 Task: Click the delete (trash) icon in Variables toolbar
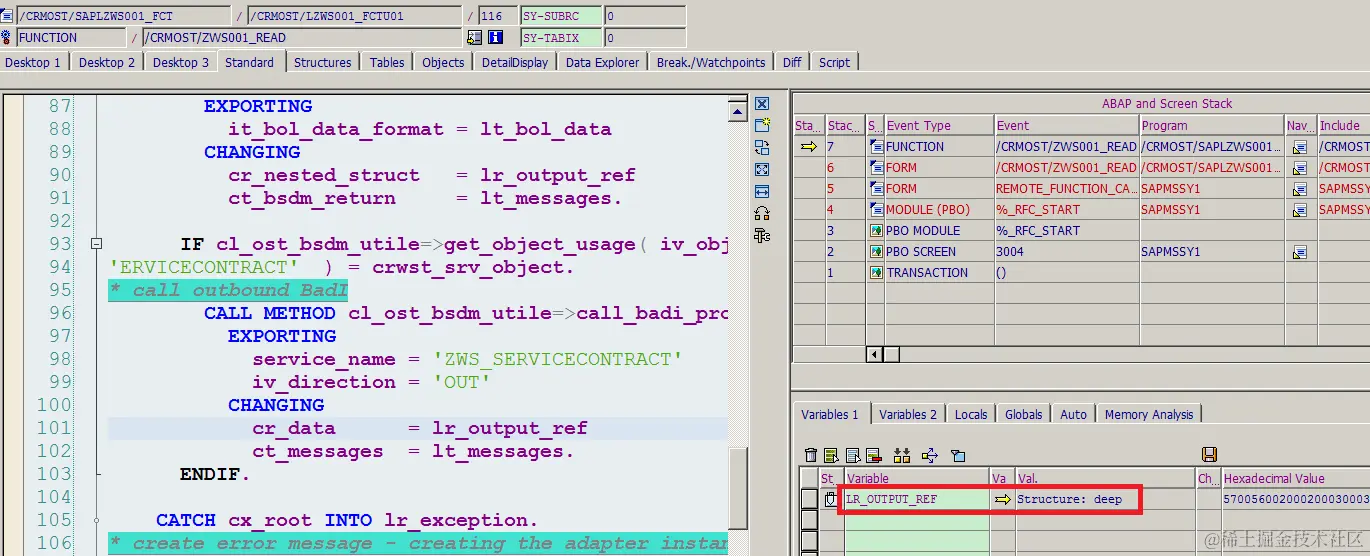(811, 455)
